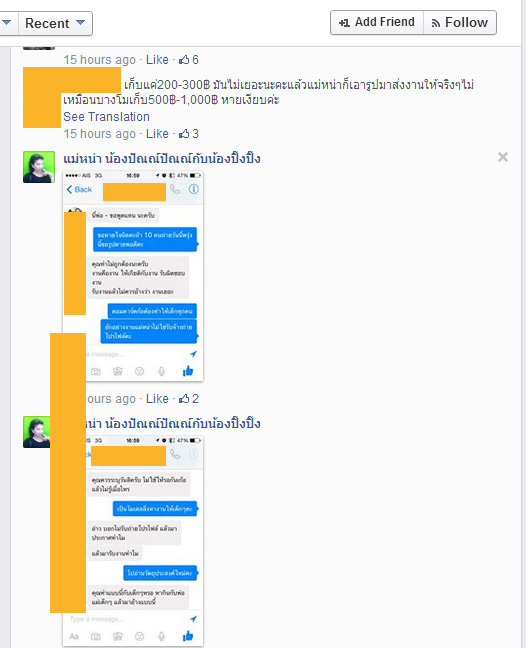
Task: Click the Add Friend button
Action: (377, 22)
